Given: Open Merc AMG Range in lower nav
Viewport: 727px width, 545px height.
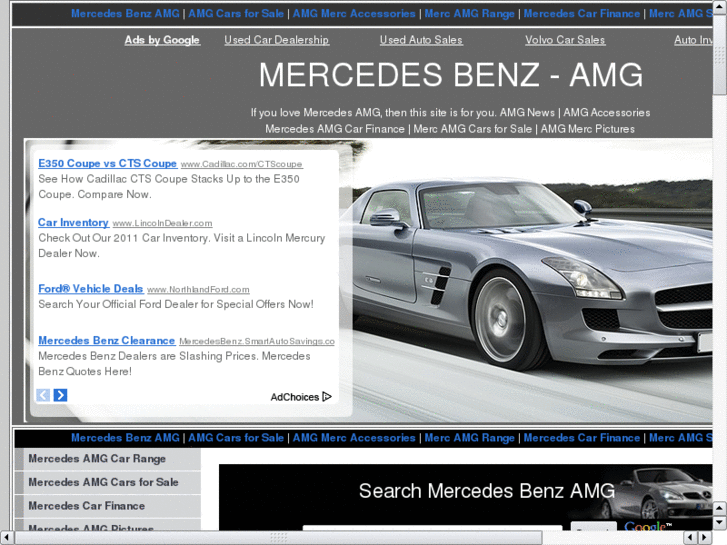Looking at the screenshot, I should coord(469,438).
